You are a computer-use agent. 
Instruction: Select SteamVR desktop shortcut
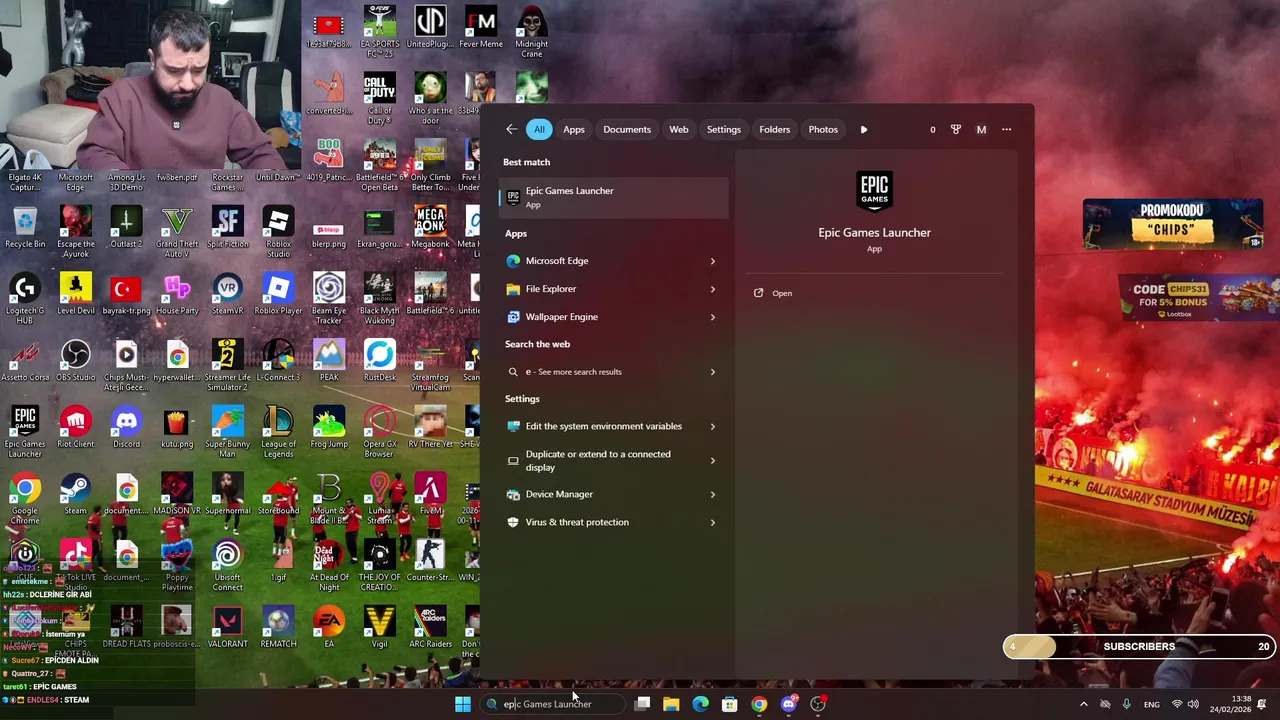tap(227, 295)
